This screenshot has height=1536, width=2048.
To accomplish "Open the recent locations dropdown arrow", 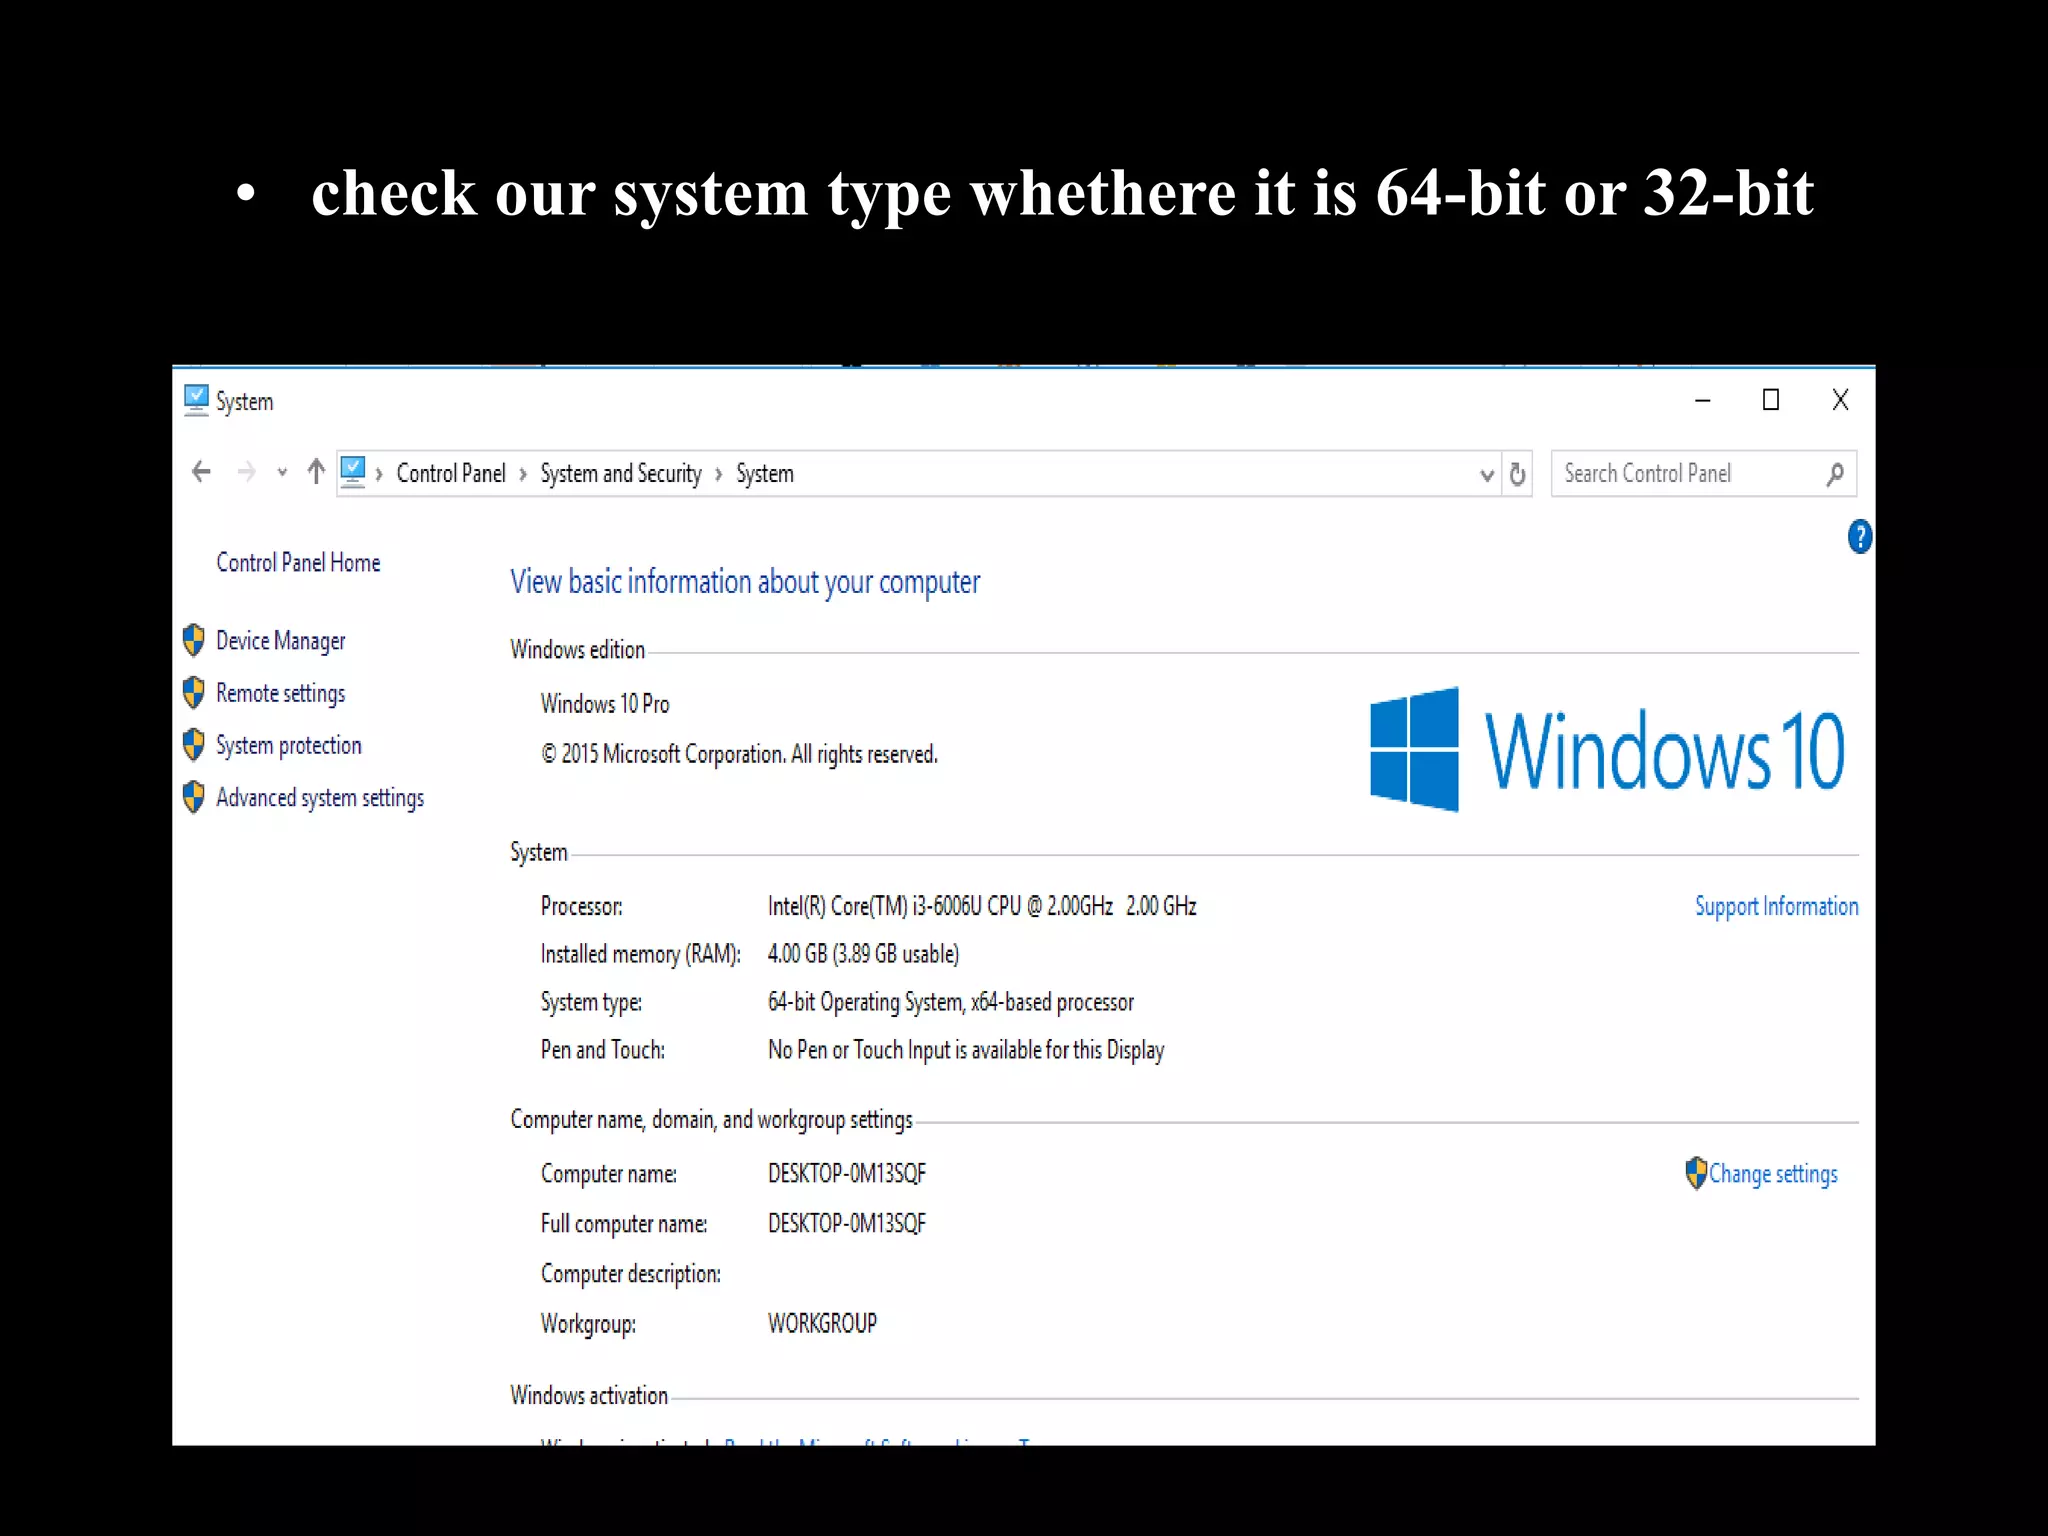I will [x=282, y=472].
